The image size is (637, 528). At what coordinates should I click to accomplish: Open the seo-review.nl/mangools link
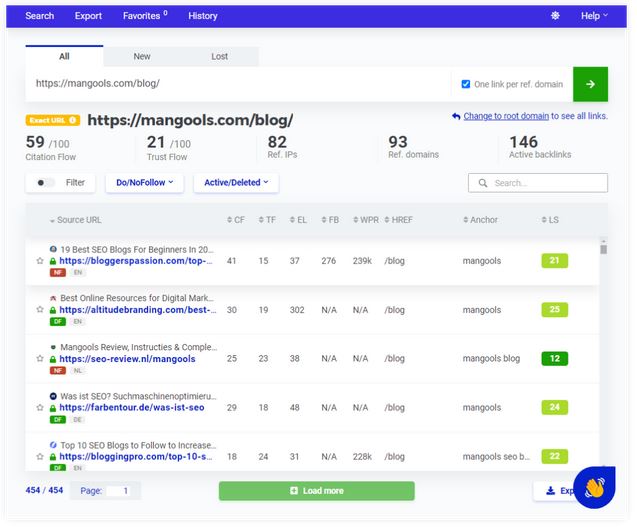[x=127, y=359]
